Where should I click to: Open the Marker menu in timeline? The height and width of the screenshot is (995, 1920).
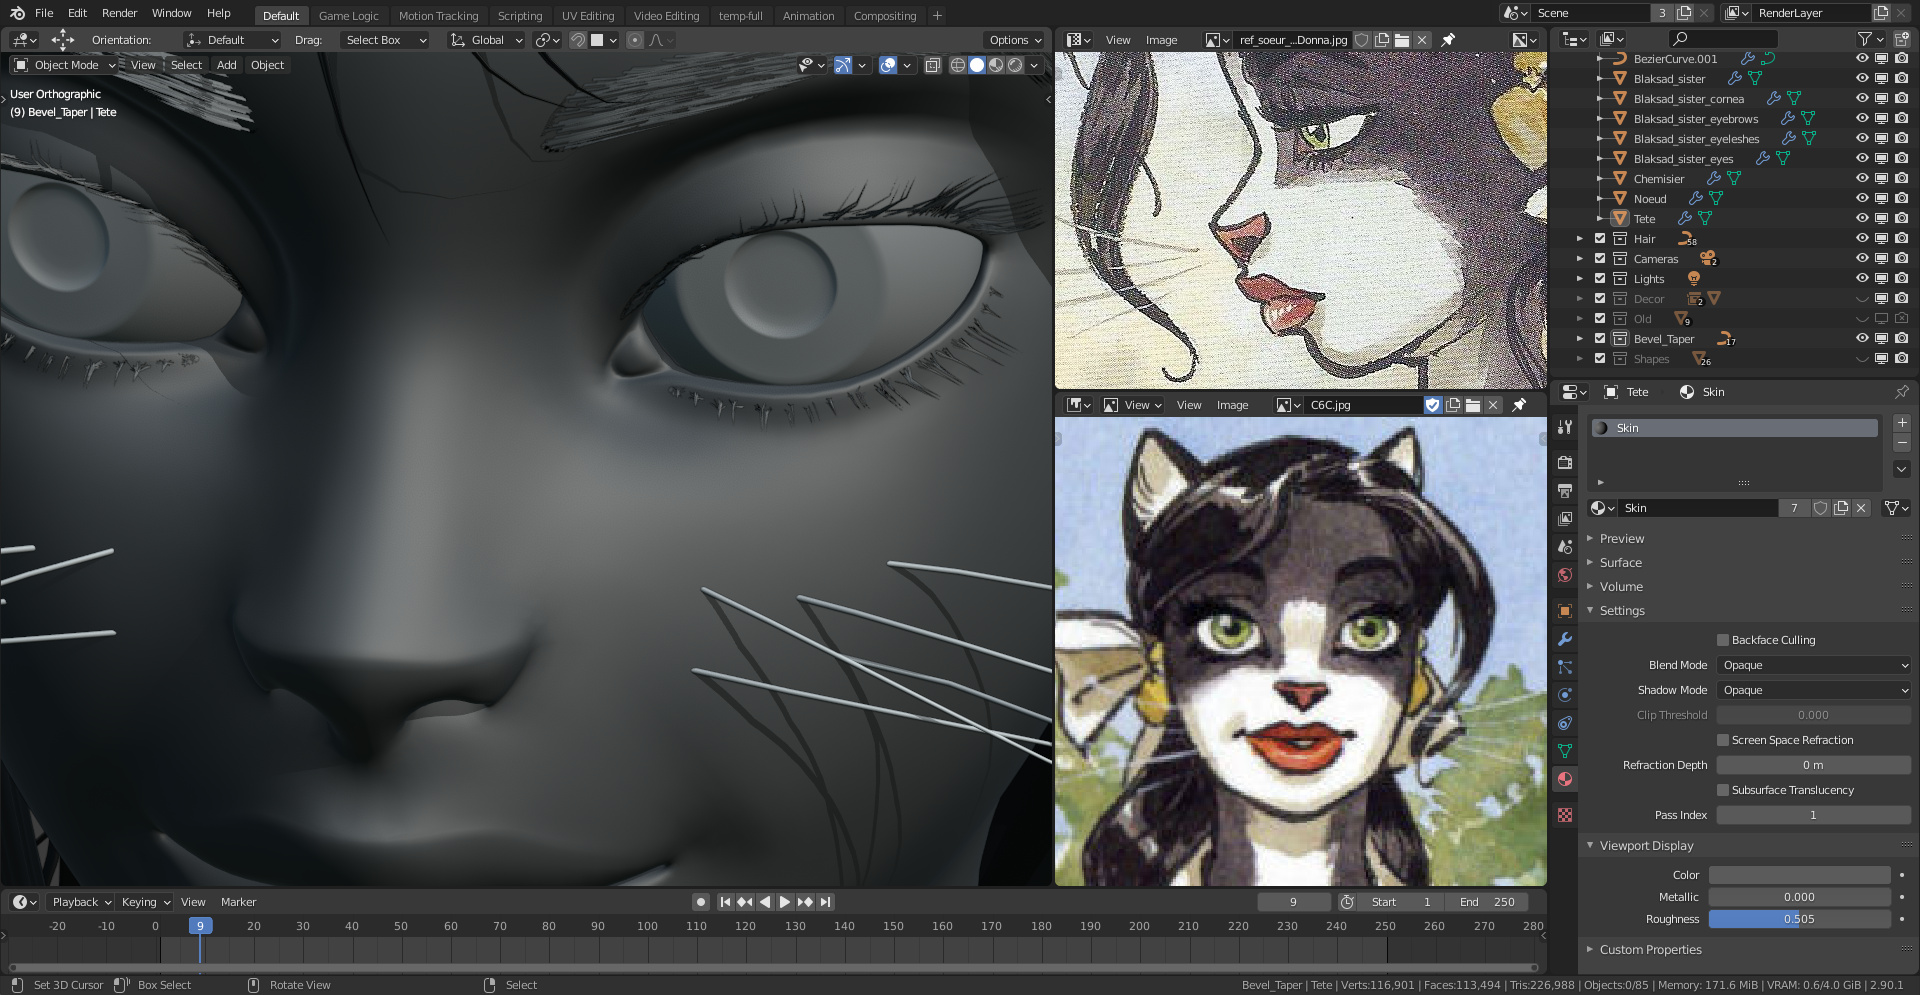click(x=238, y=902)
